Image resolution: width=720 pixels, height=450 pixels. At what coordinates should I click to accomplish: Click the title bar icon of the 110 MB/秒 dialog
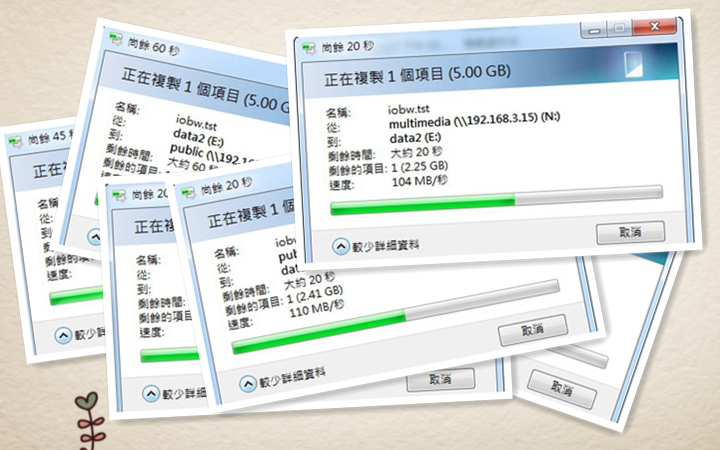[x=189, y=193]
